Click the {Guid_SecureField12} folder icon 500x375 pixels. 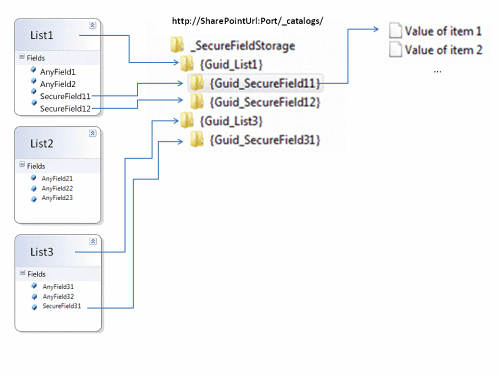197,101
